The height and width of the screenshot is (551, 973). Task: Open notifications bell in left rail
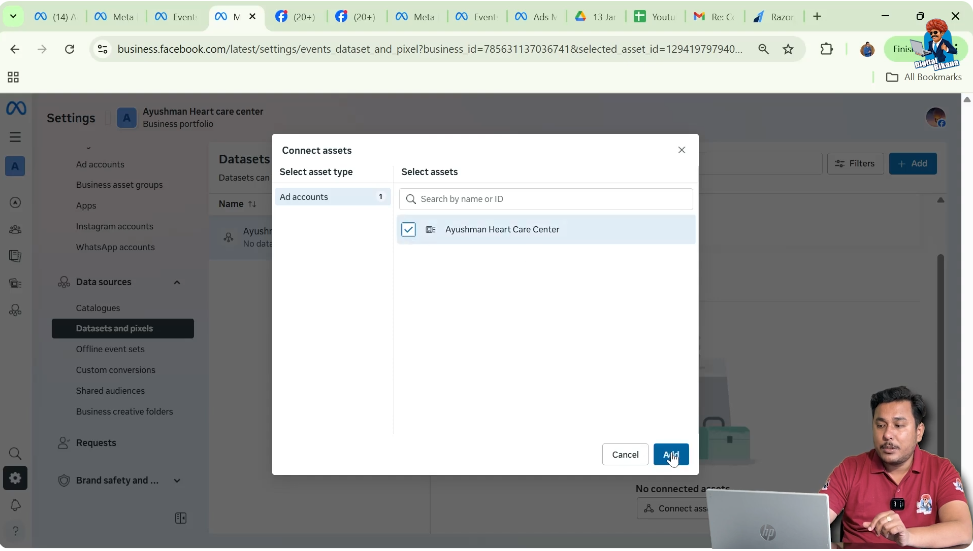[x=16, y=505]
